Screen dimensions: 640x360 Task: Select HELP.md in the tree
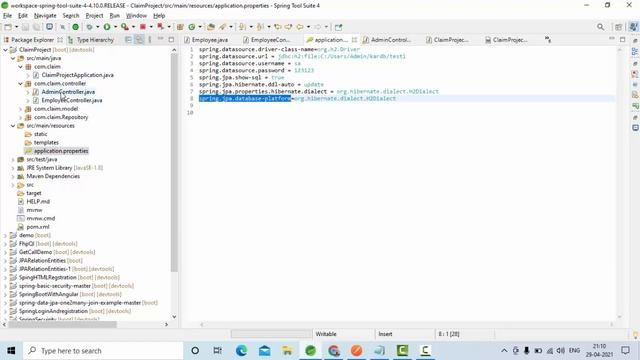(x=38, y=202)
